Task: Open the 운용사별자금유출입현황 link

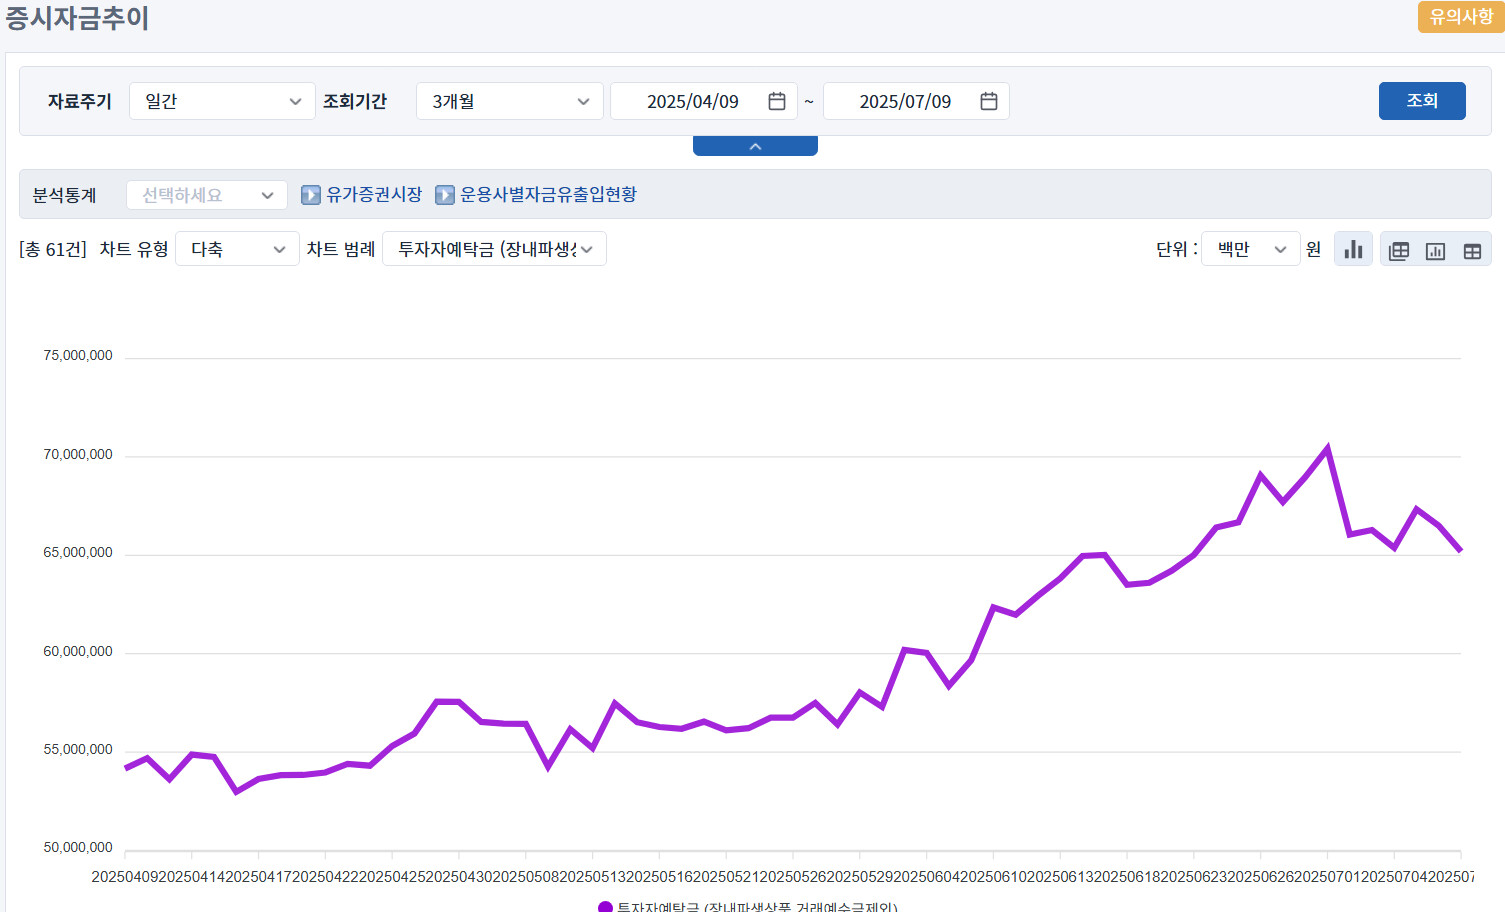Action: click(x=548, y=195)
